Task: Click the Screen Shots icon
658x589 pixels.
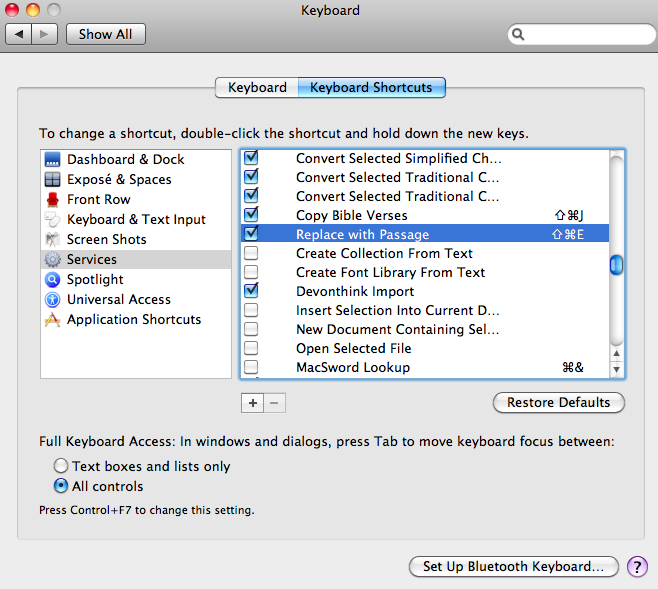Action: tap(52, 240)
